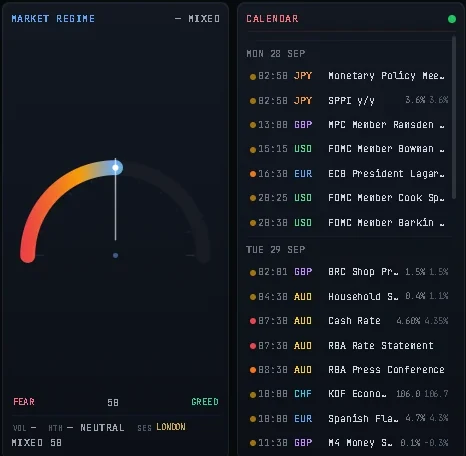This screenshot has height=456, width=466.
Task: Click impact dot beside FOMC Member Bowman event
Action: tap(253, 150)
